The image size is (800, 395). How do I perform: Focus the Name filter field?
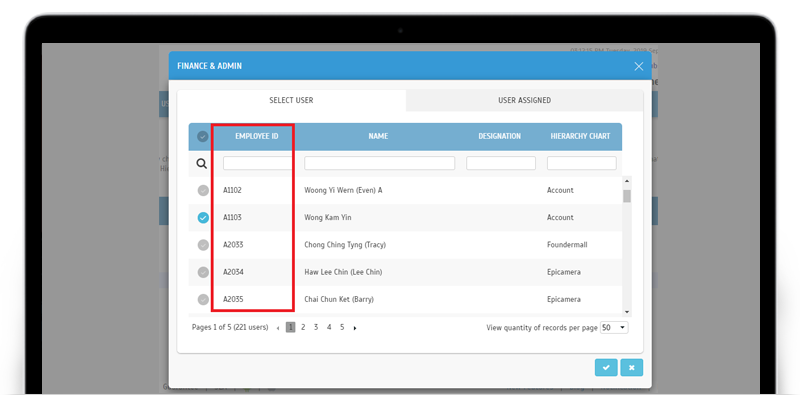point(380,163)
